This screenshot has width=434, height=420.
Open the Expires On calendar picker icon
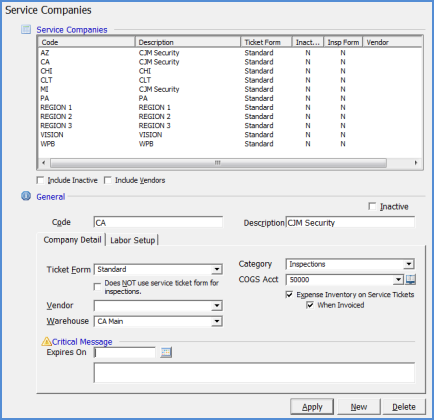pos(166,352)
